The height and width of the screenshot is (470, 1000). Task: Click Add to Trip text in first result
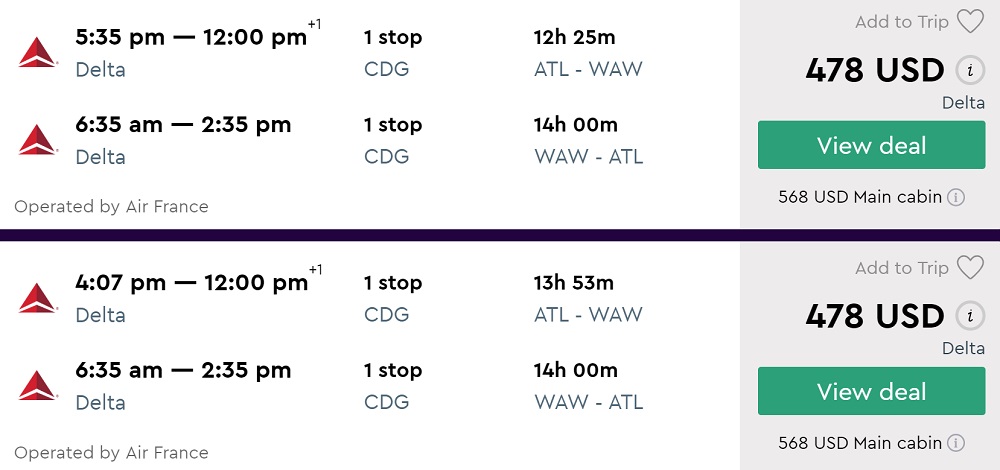901,22
